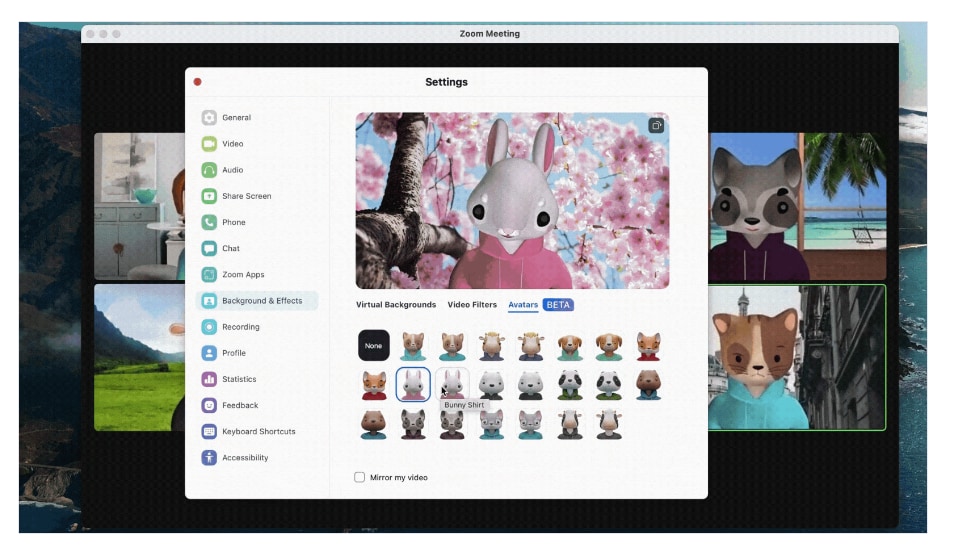
Task: Select the Avatars tab
Action: [523, 304]
